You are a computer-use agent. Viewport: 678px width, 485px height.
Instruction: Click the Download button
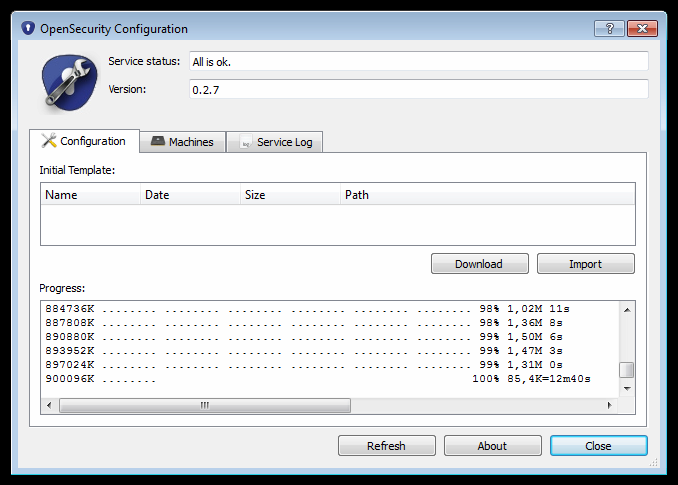479,264
